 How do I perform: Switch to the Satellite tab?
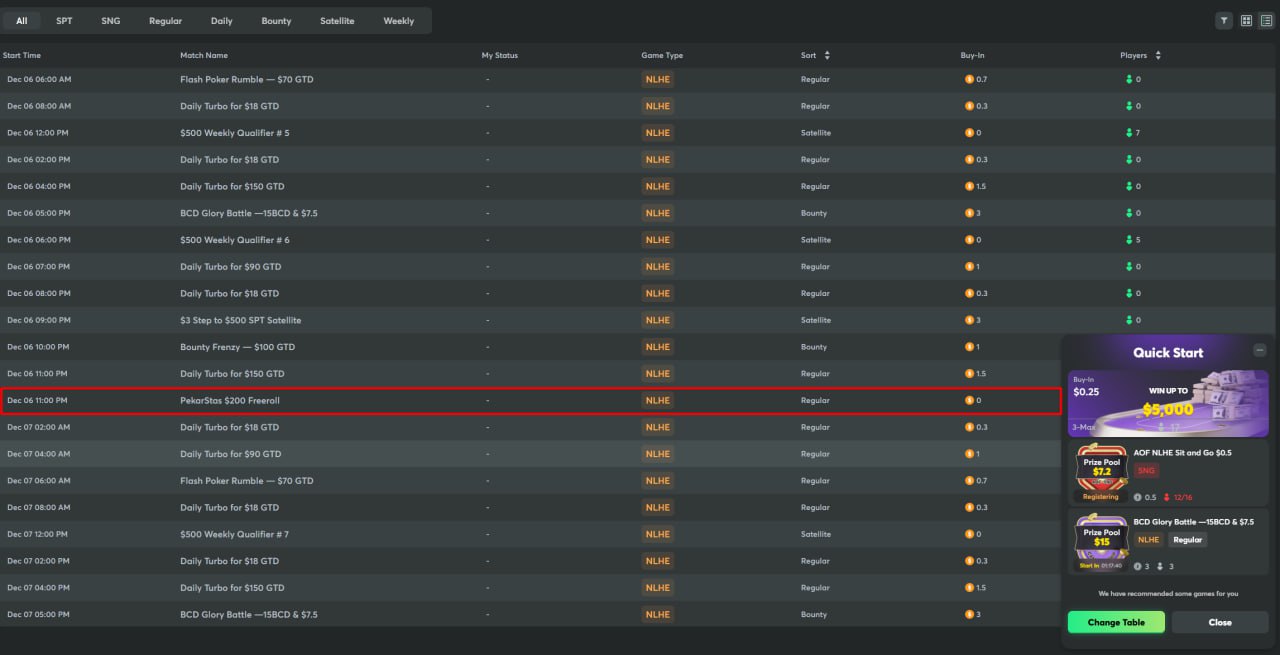point(337,21)
